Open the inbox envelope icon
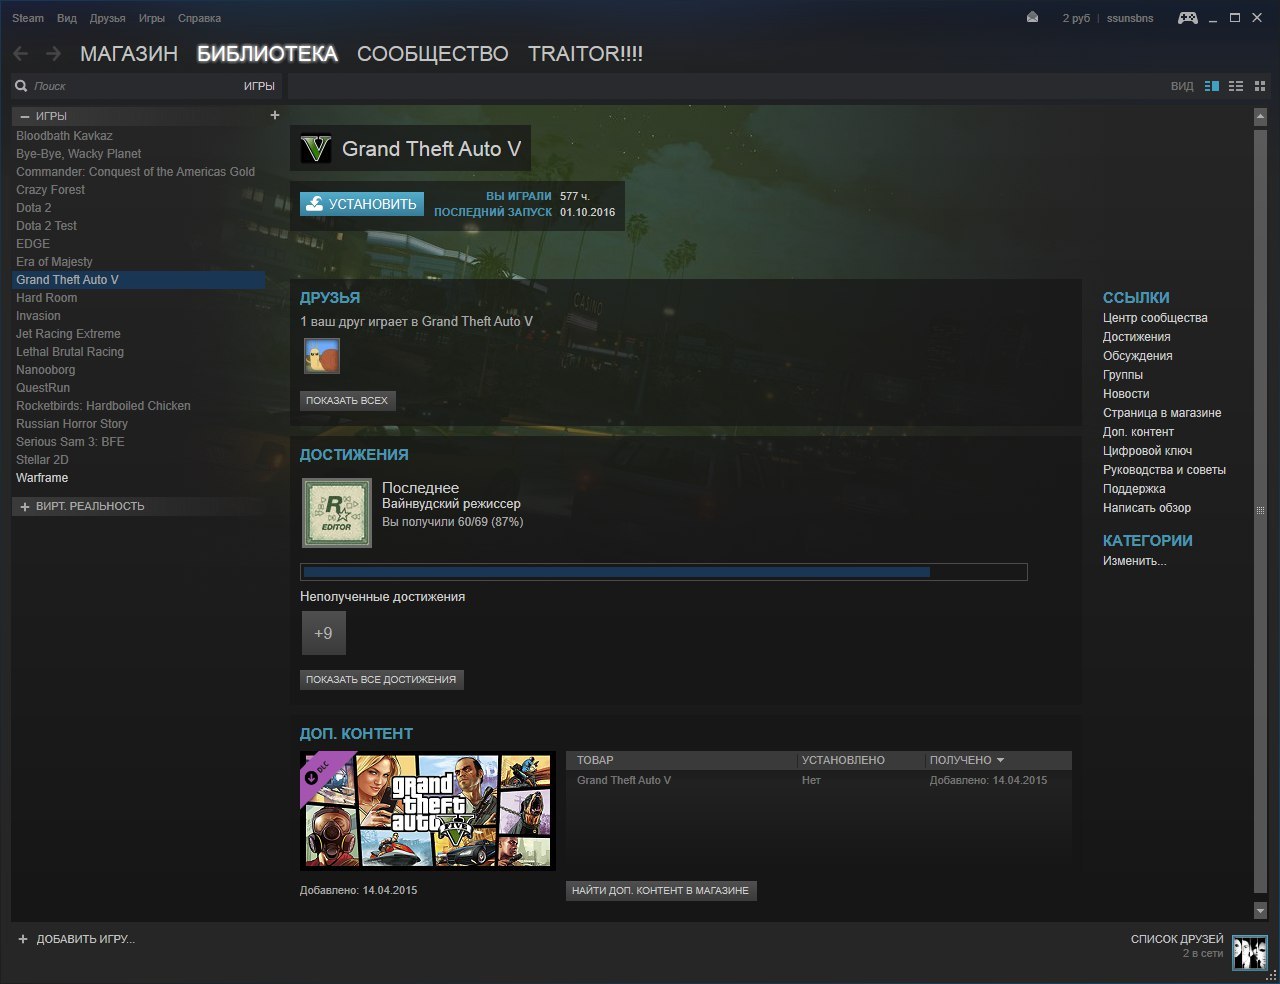 [1032, 18]
